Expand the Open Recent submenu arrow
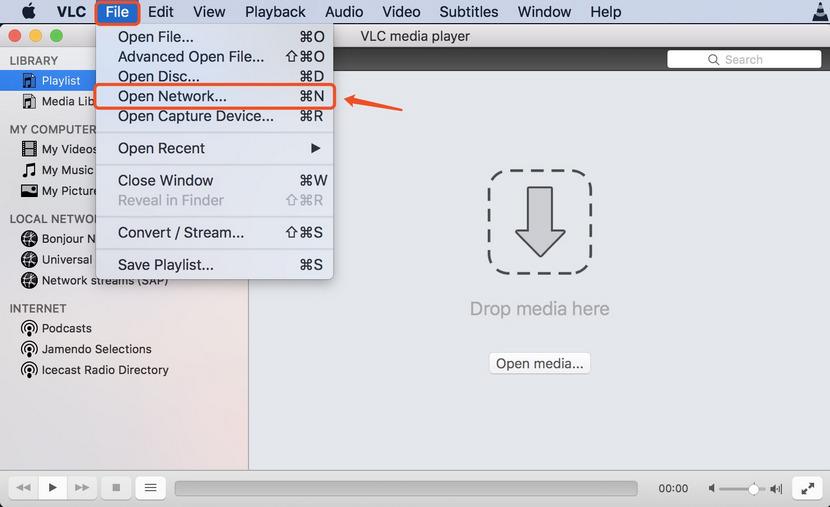This screenshot has width=830, height=507. click(315, 148)
